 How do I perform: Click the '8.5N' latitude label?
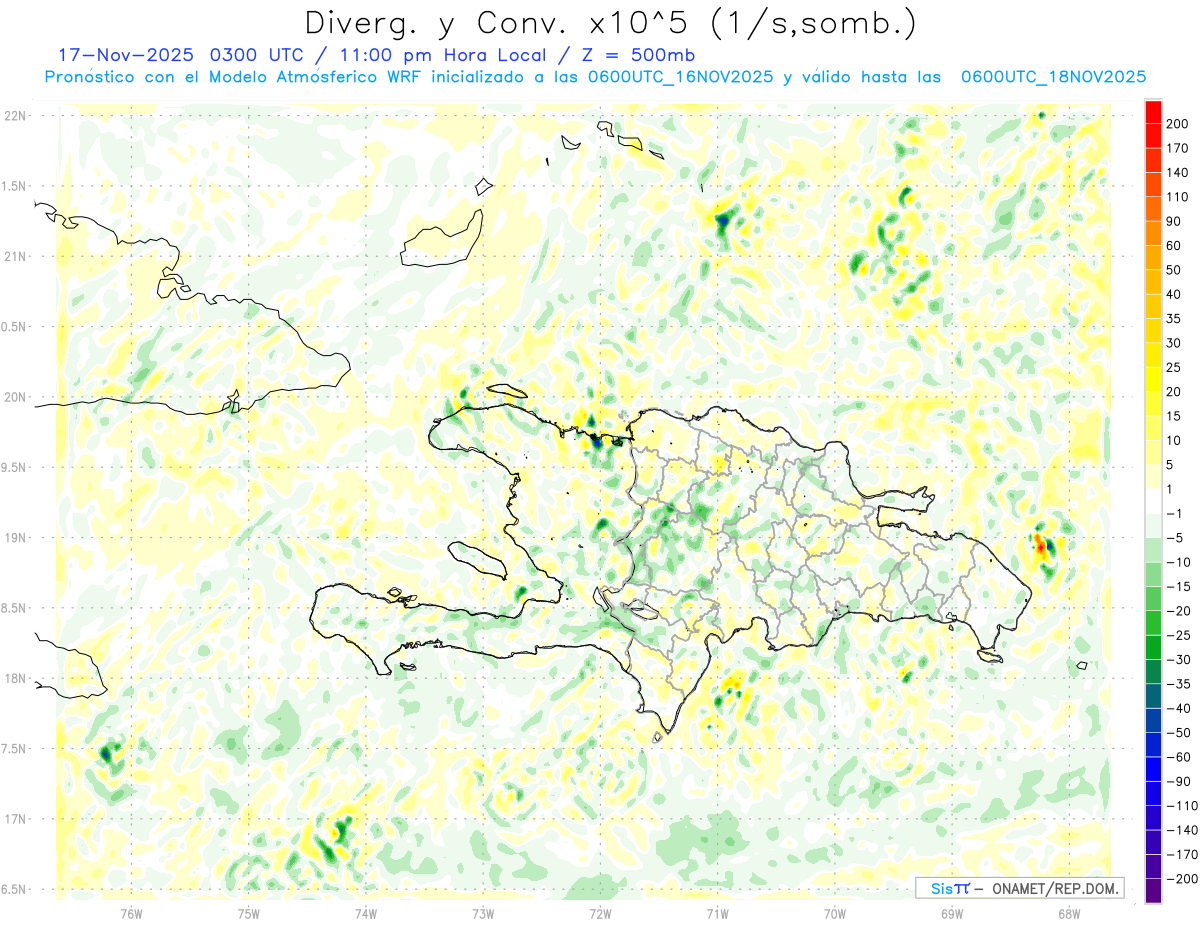[x=15, y=608]
